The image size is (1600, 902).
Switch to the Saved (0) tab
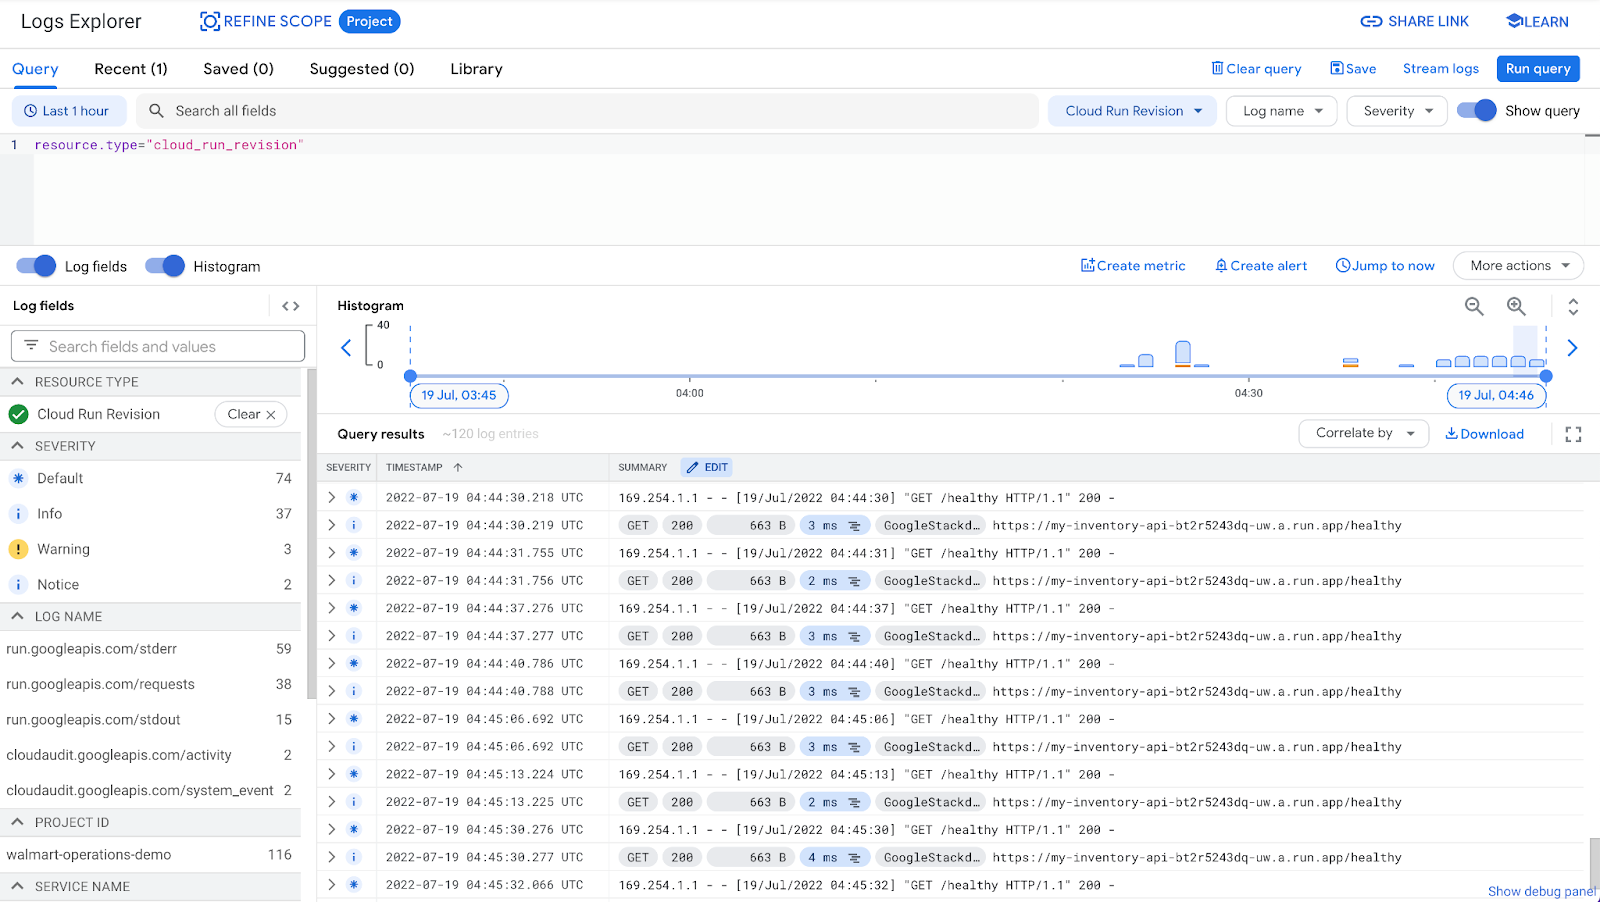coord(238,69)
